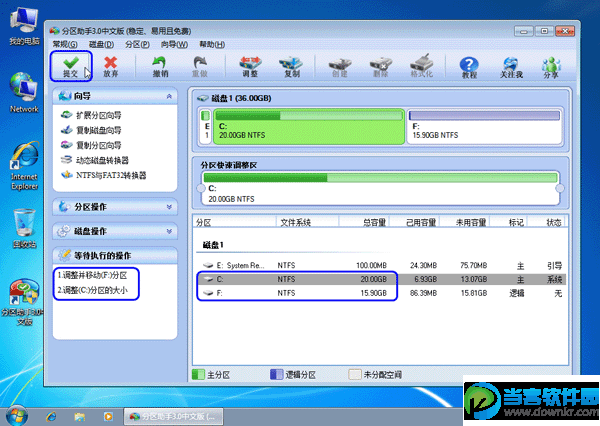Open the Network desktop icon
Screen dimensions: 600x426
(x=24, y=93)
